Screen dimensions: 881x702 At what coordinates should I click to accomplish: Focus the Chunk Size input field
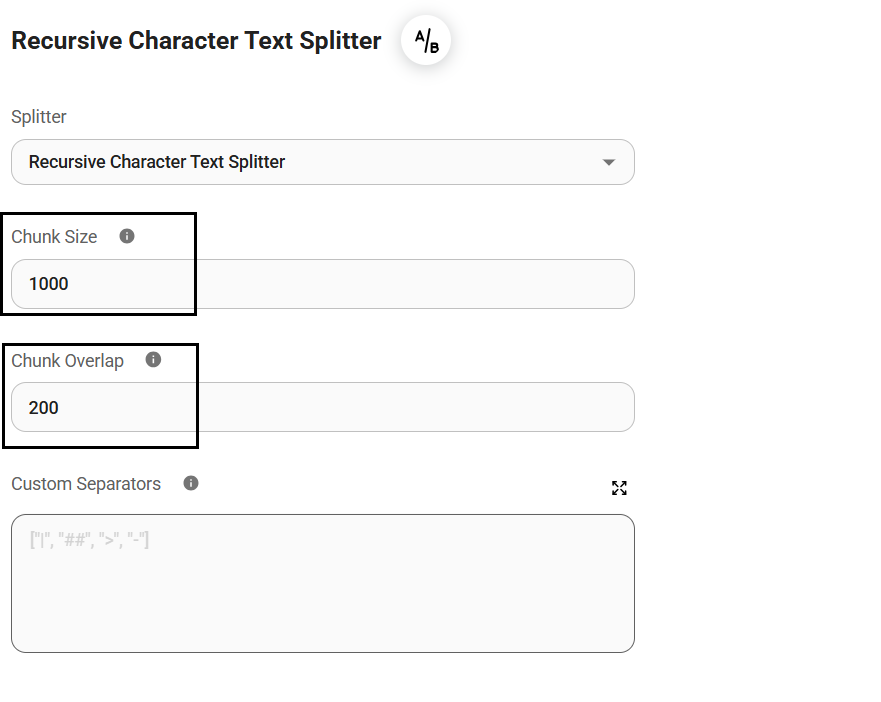[400, 284]
